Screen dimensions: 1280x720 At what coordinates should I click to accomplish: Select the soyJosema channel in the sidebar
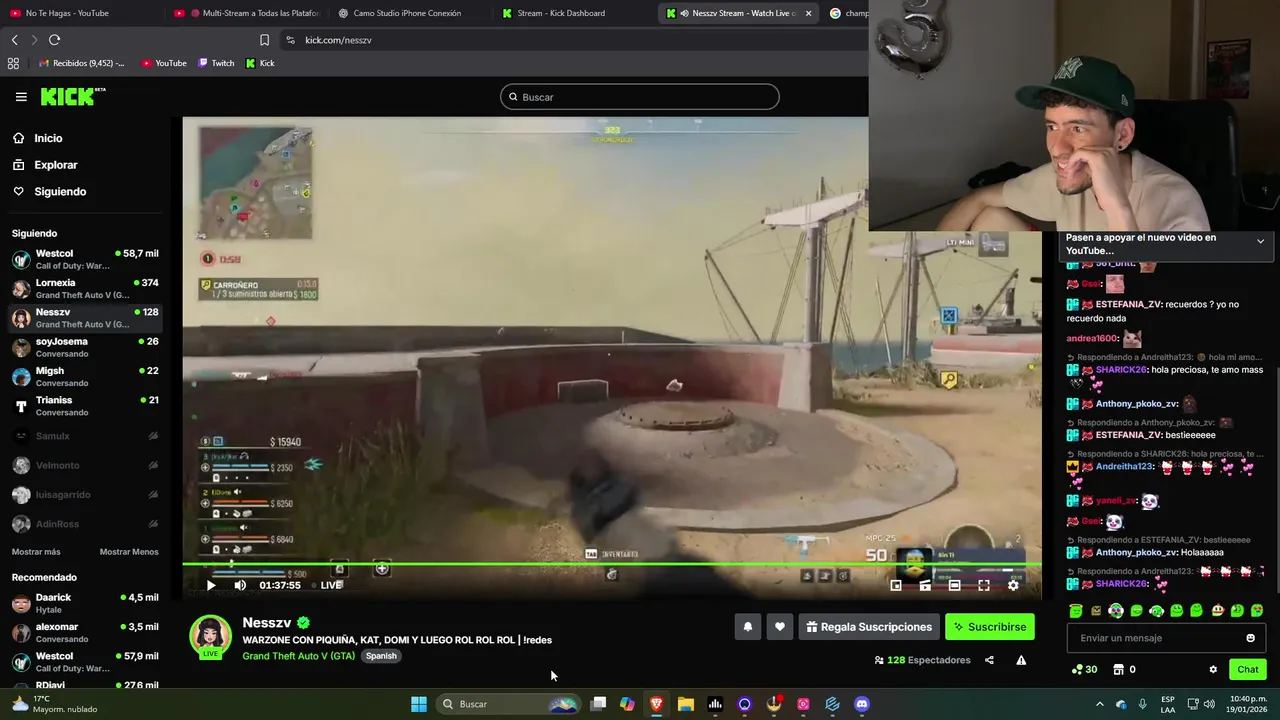click(x=85, y=347)
